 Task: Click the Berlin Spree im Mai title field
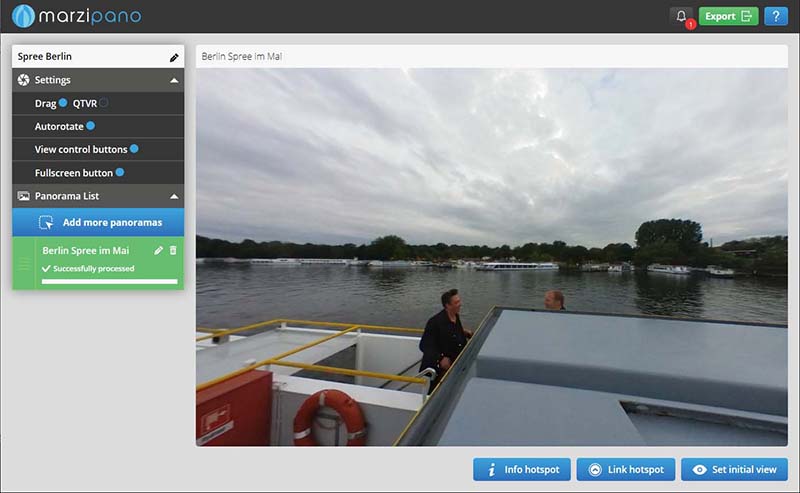click(x=492, y=57)
